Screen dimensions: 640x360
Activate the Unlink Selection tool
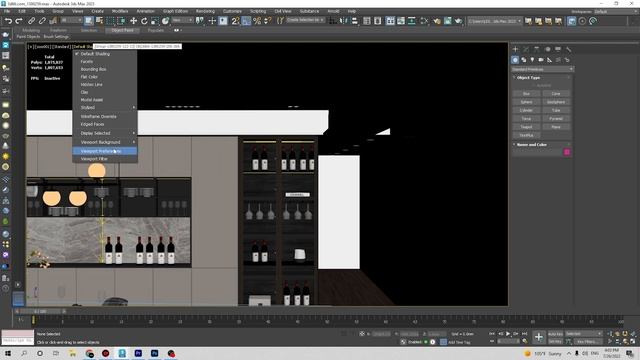pos(42,21)
